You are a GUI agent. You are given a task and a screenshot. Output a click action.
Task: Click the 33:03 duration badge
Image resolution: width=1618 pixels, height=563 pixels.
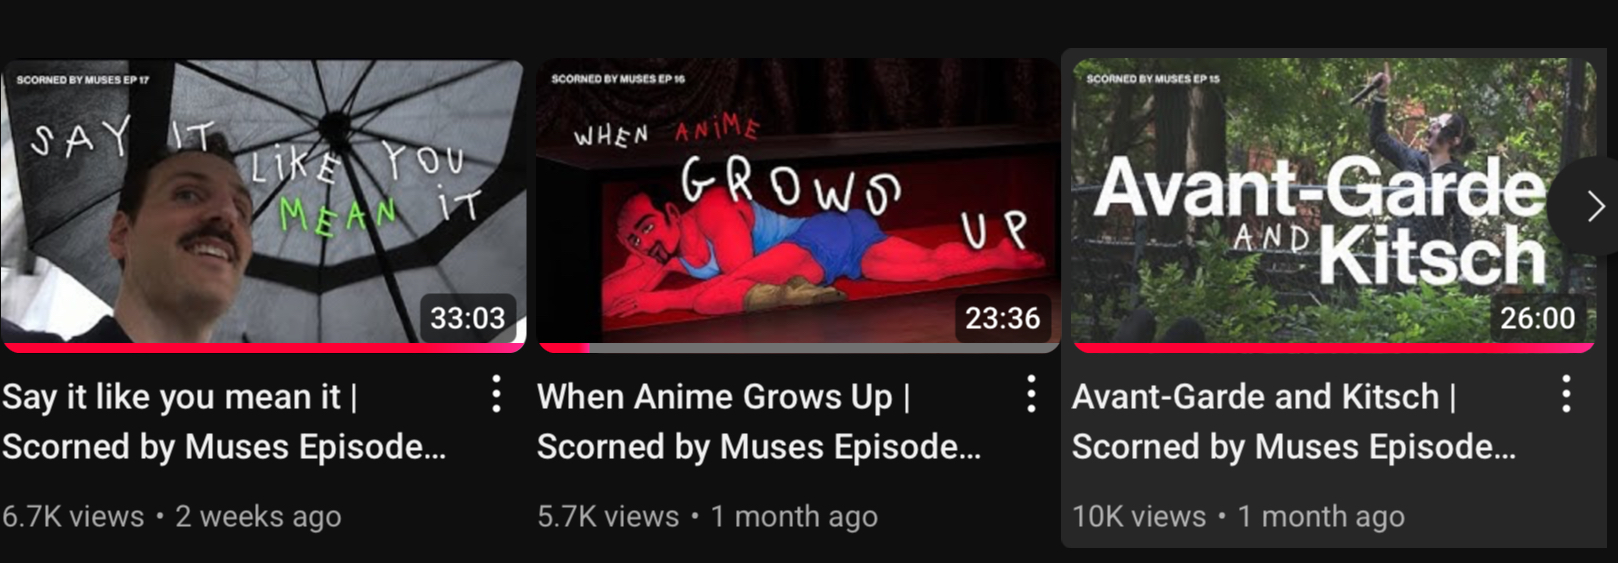(x=468, y=318)
